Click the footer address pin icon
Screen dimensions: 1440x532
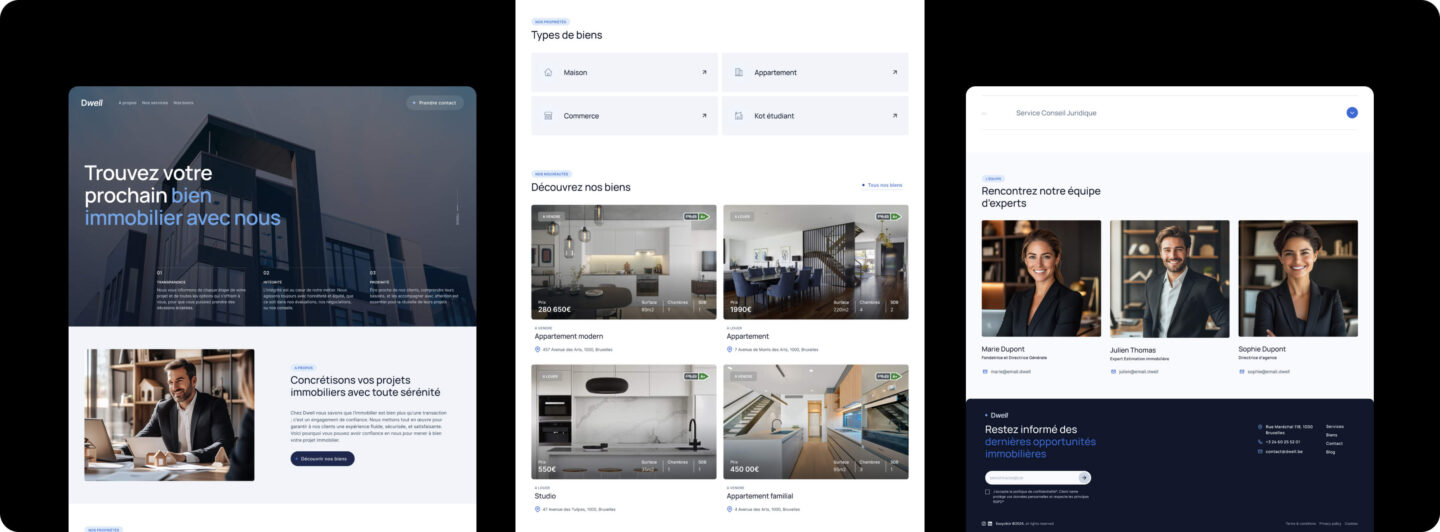pyautogui.click(x=1260, y=427)
